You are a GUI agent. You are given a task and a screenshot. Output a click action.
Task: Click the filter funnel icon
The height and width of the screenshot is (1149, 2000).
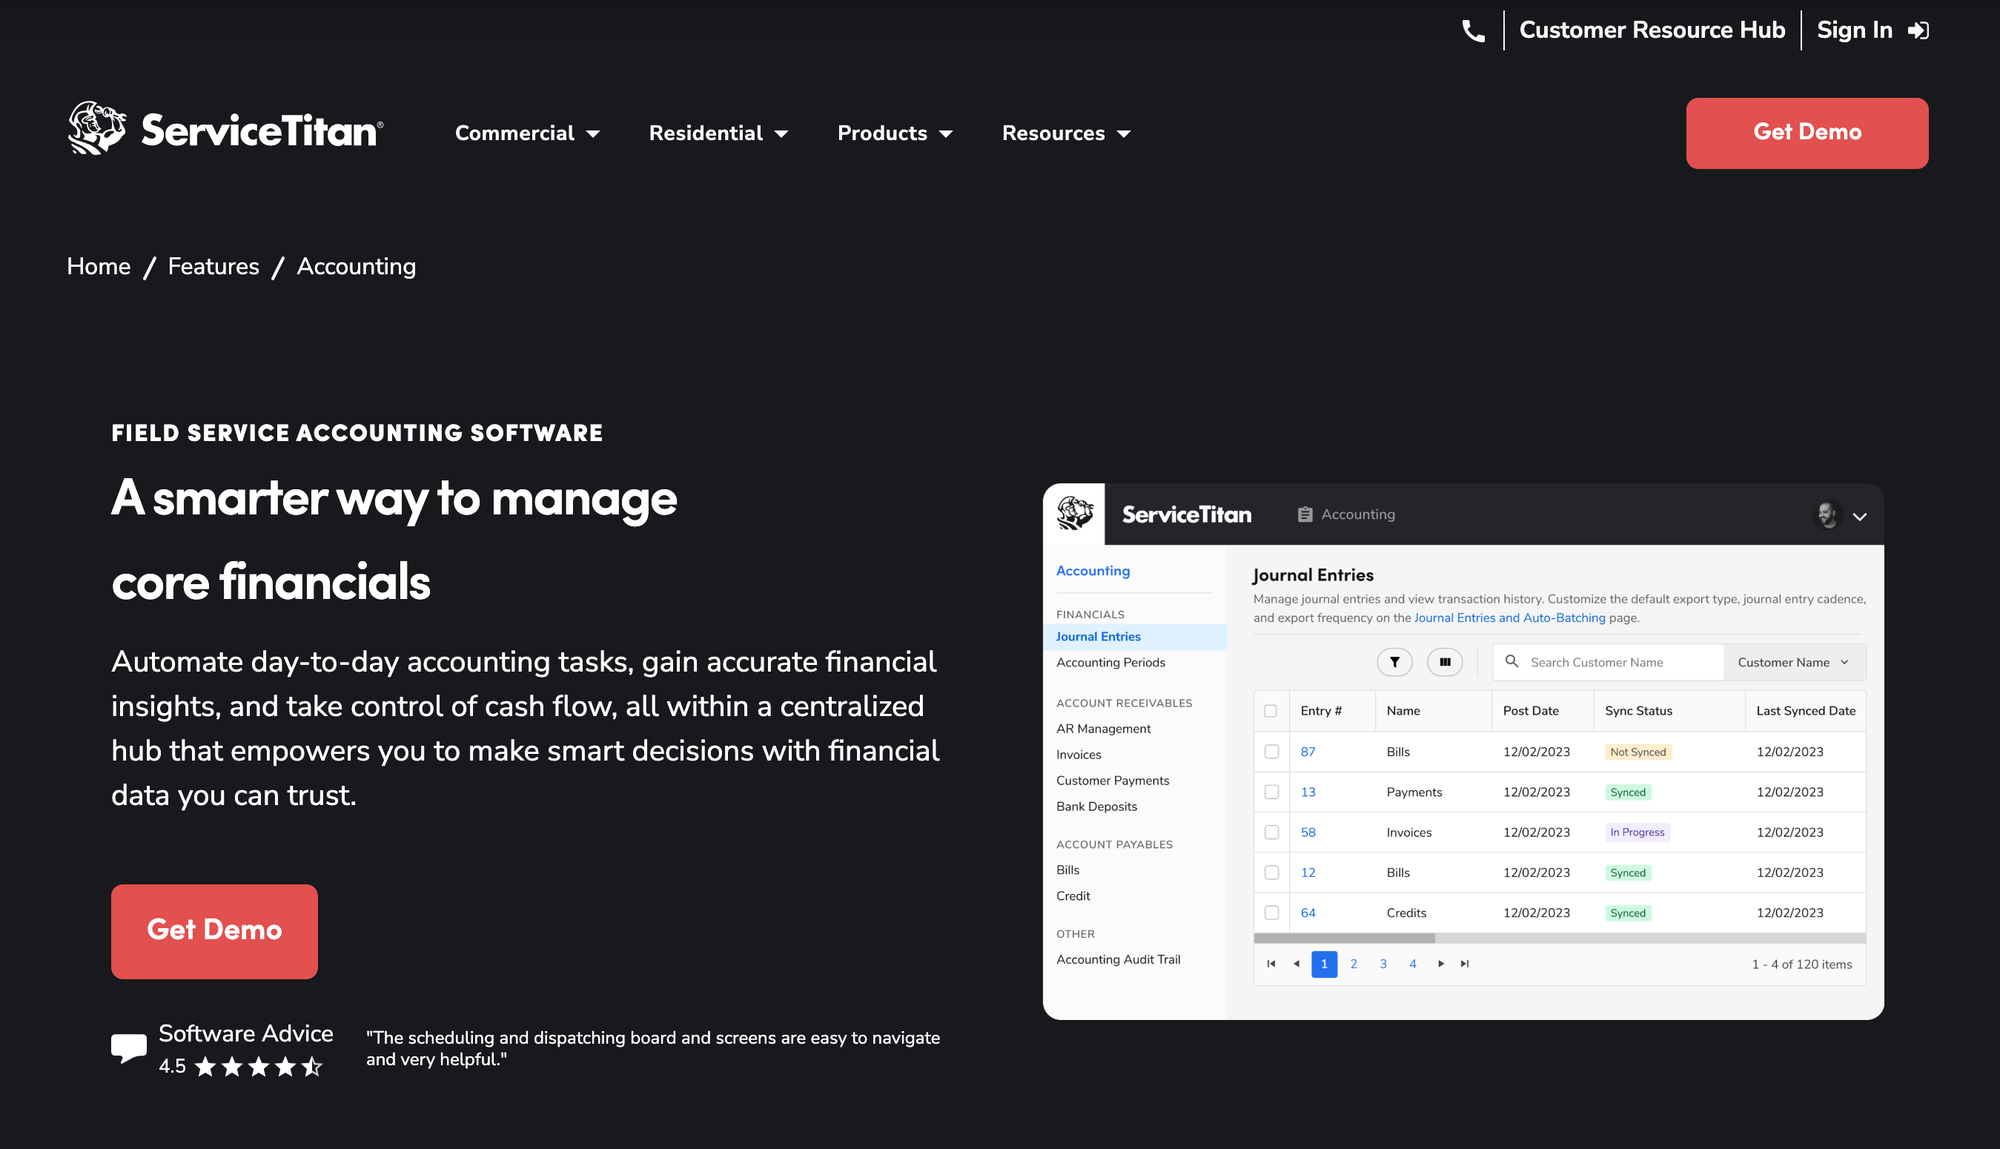click(1394, 662)
